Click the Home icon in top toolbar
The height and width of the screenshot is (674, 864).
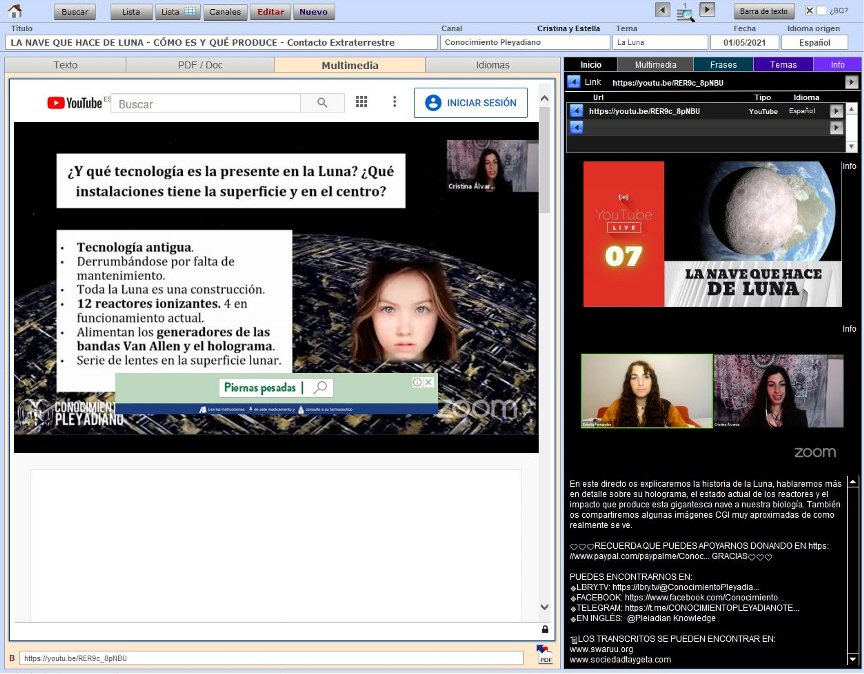(x=14, y=11)
